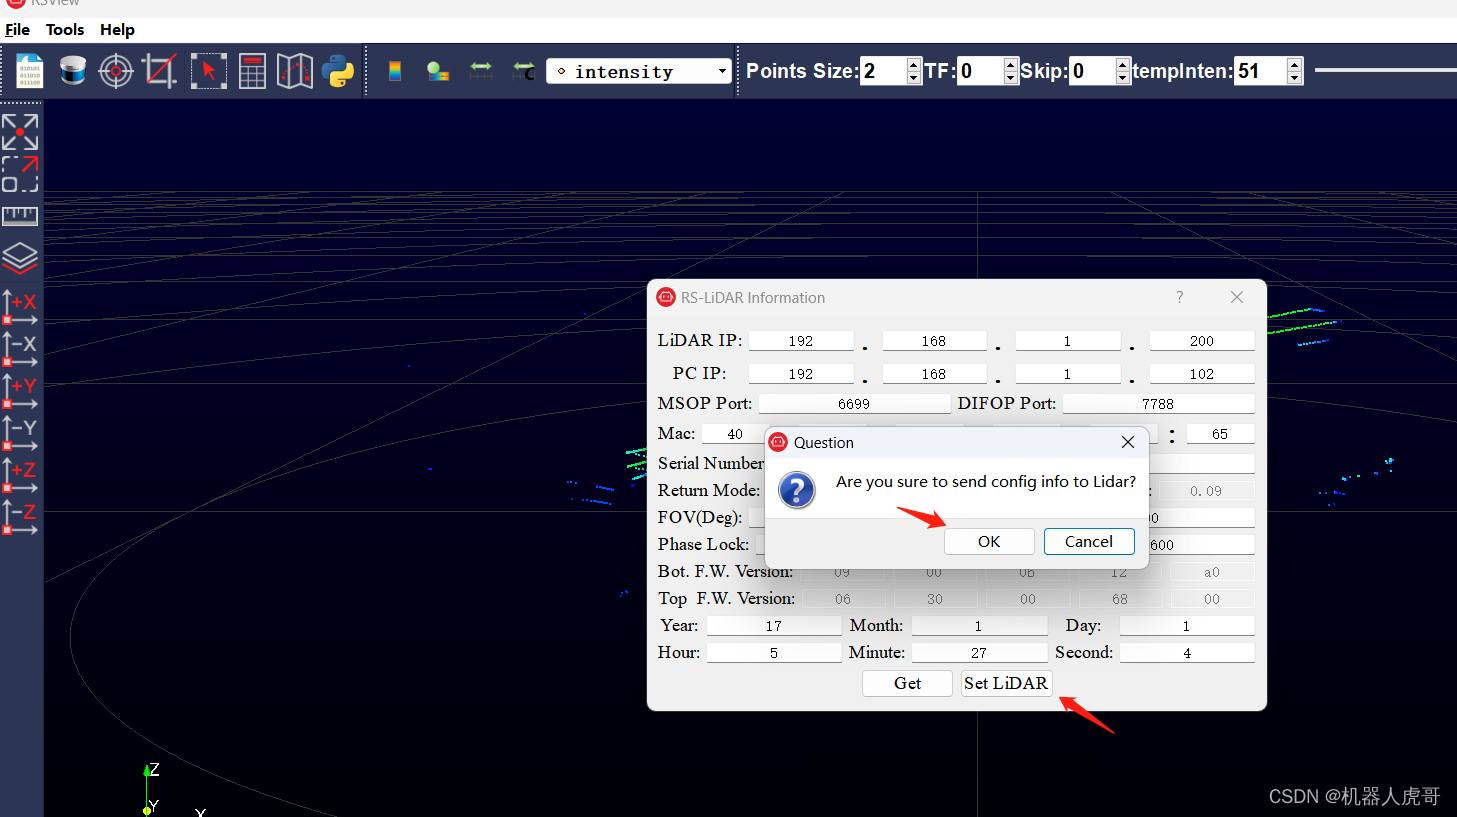The height and width of the screenshot is (817, 1457).
Task: Click the reset view icon with four arrows
Action: 20,131
